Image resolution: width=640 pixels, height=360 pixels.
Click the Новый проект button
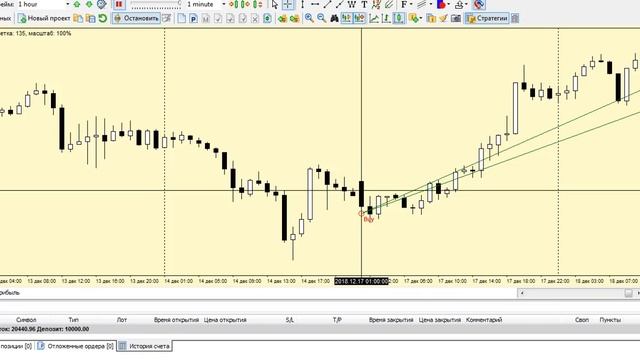coord(44,18)
